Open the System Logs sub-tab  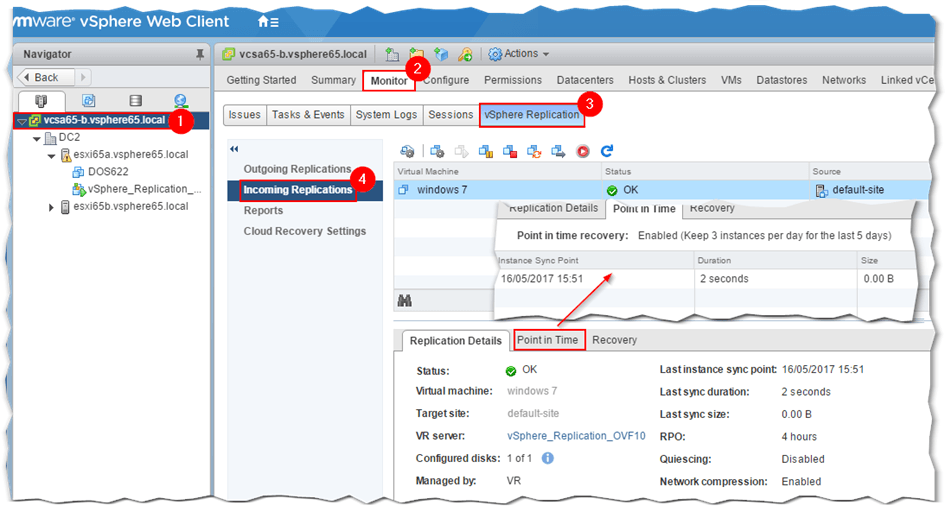386,115
